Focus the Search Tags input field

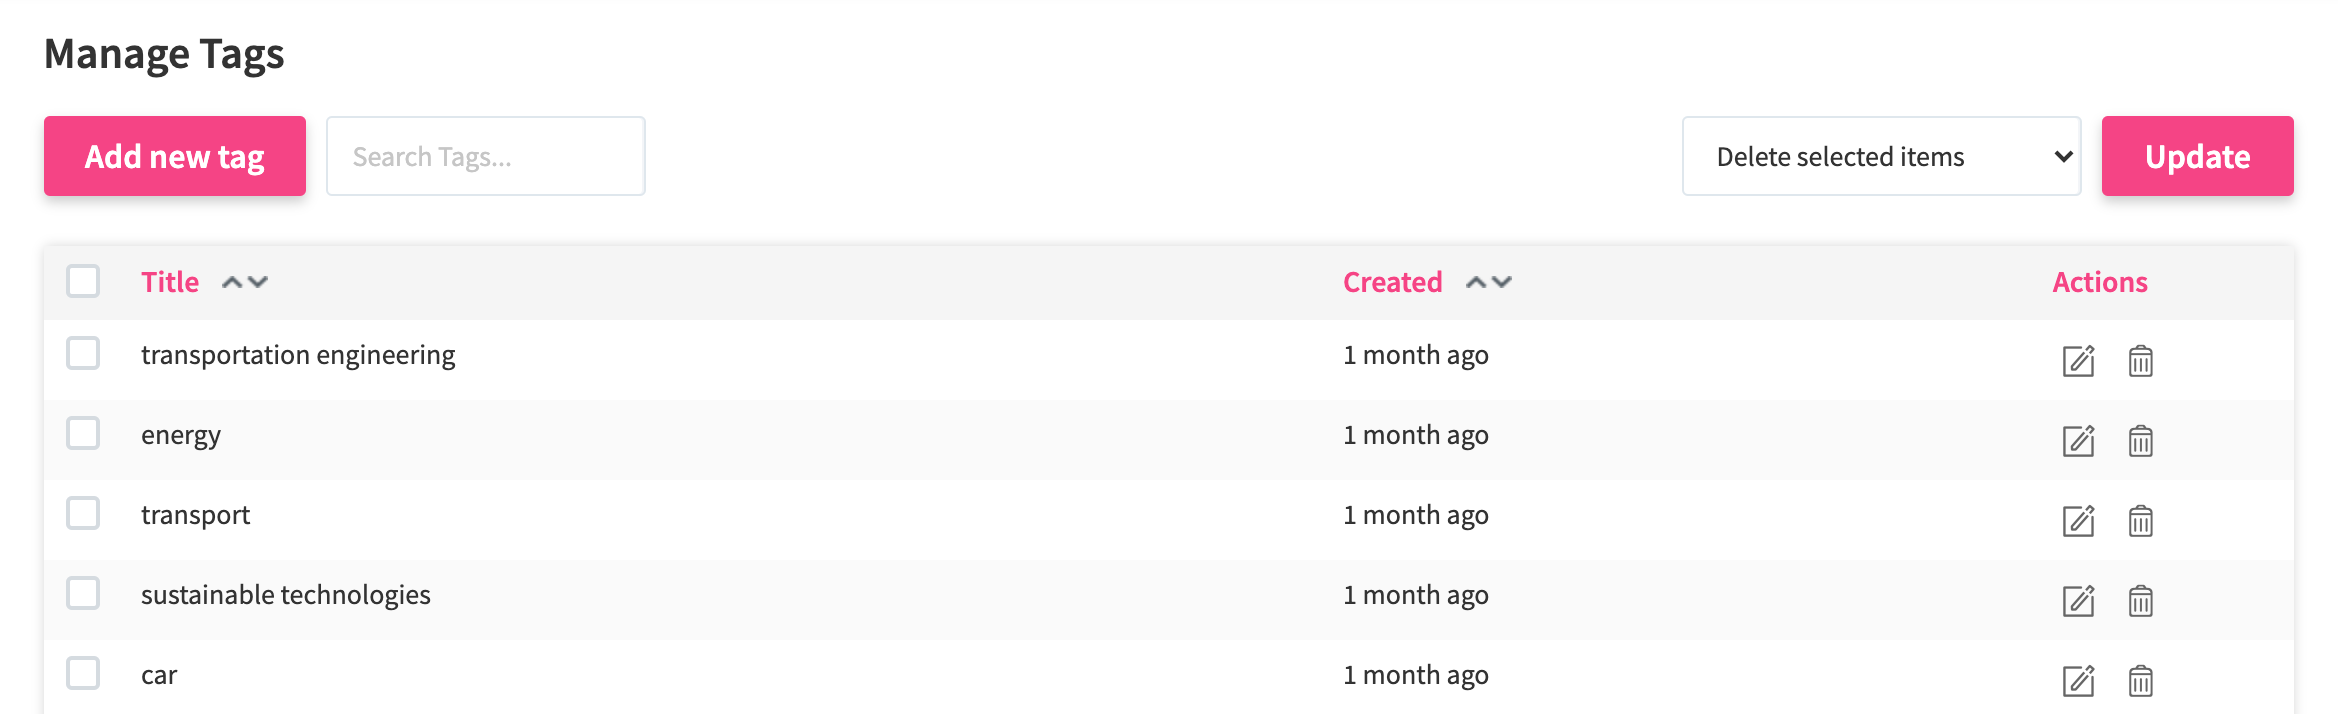tap(485, 156)
